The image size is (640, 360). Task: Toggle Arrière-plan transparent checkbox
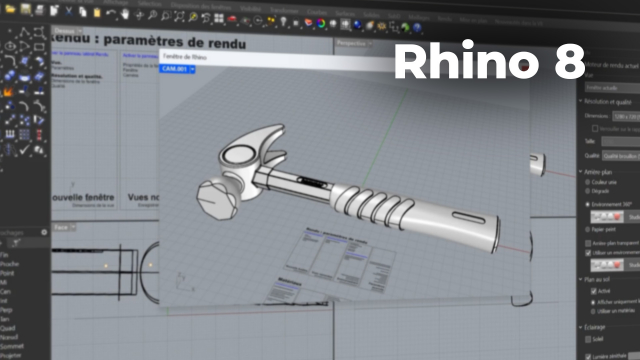point(588,243)
